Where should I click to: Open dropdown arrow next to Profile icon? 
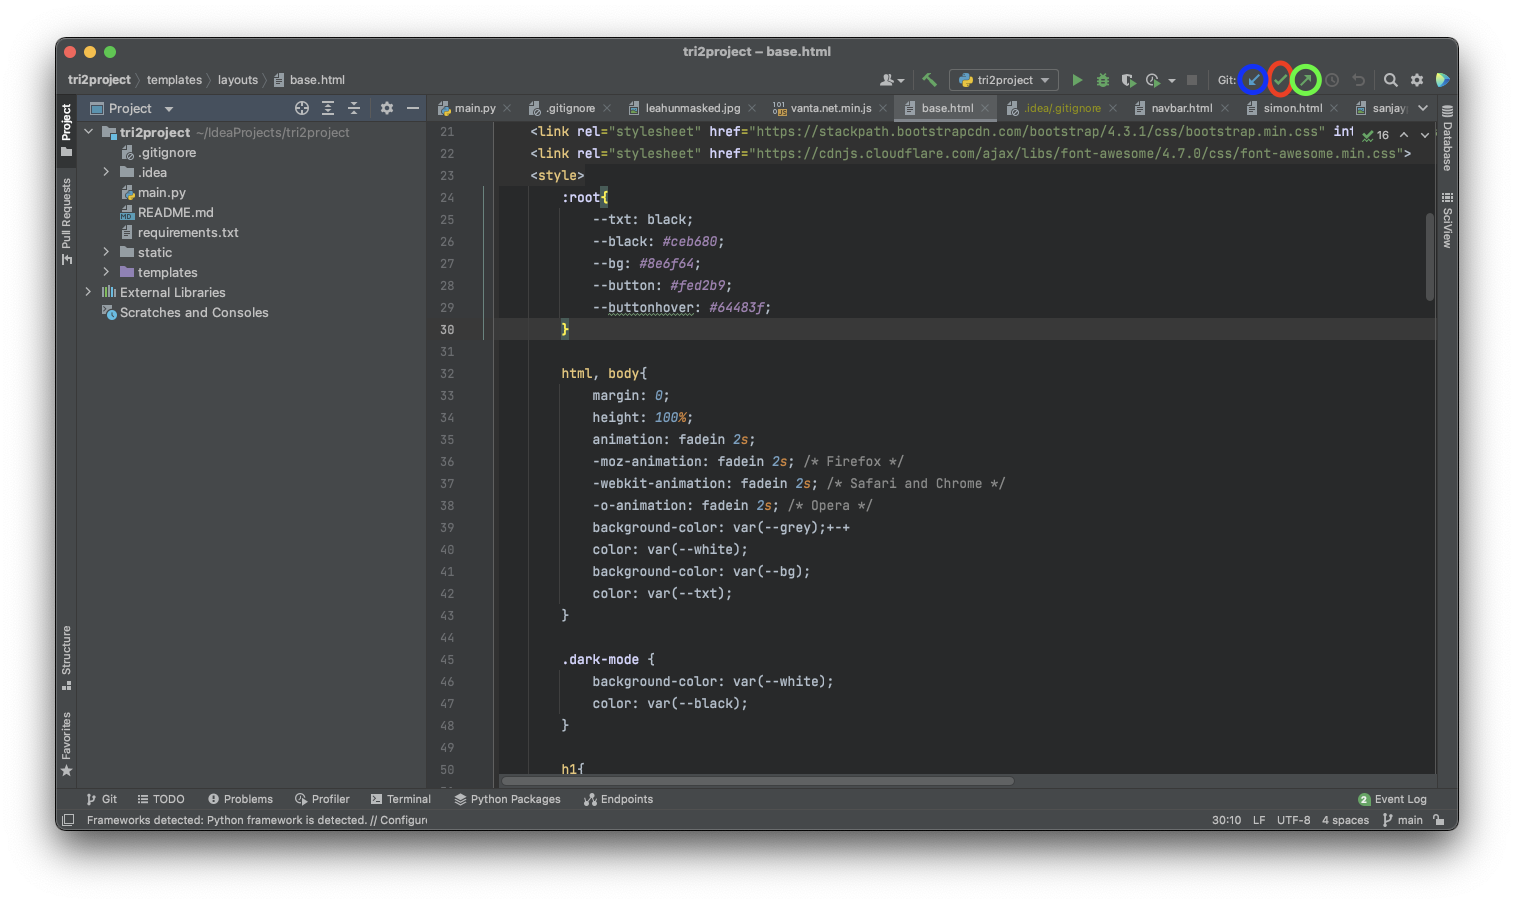tap(1172, 80)
